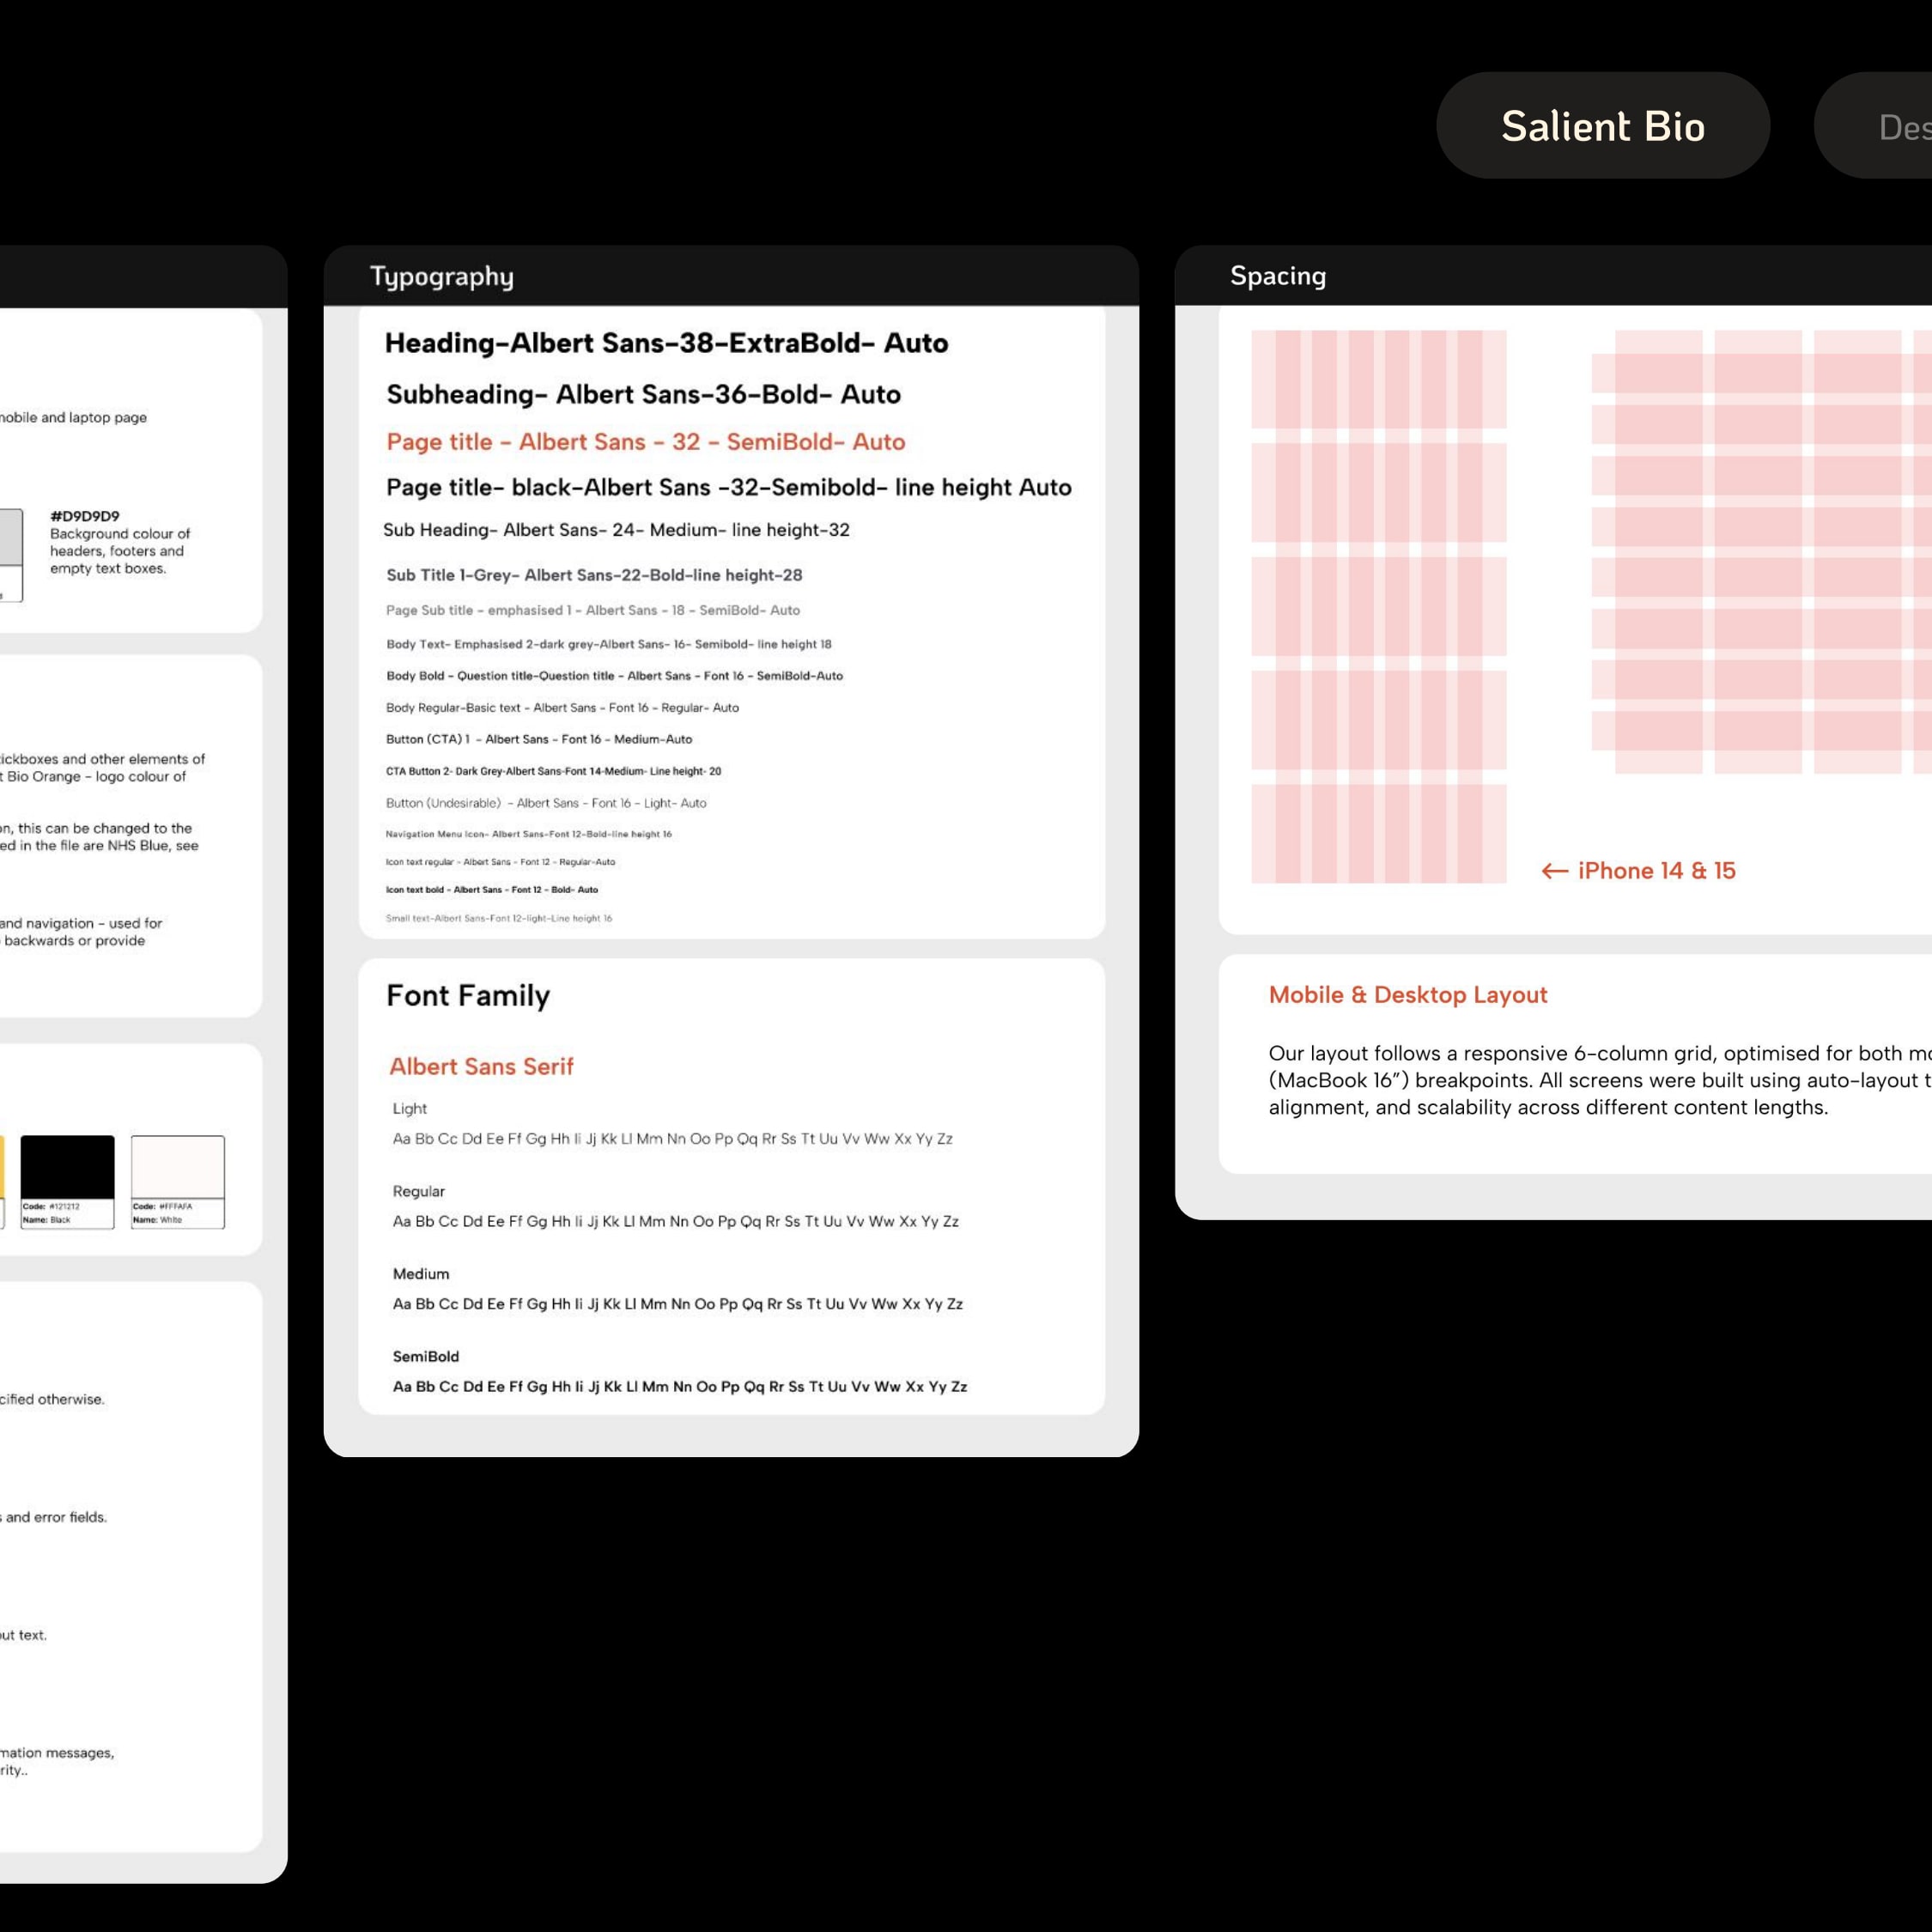Select the Font Family heading
The image size is (1932, 1932).
(x=468, y=995)
